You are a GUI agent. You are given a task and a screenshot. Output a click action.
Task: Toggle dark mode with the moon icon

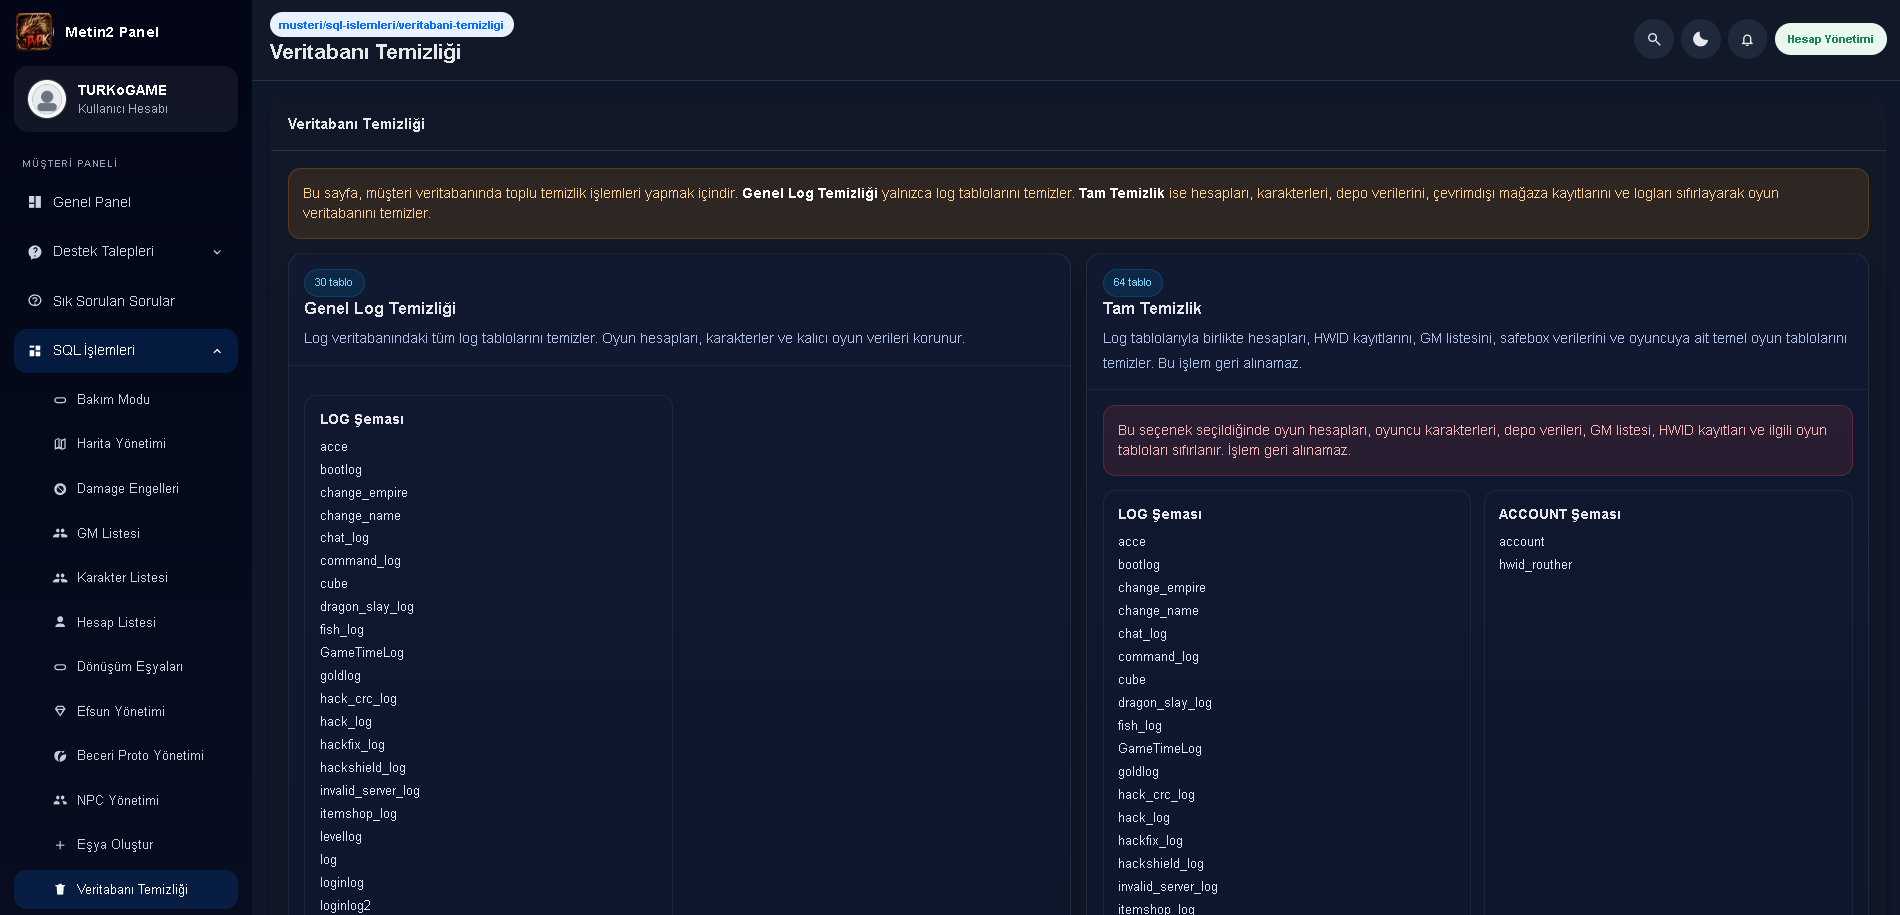[x=1701, y=39]
